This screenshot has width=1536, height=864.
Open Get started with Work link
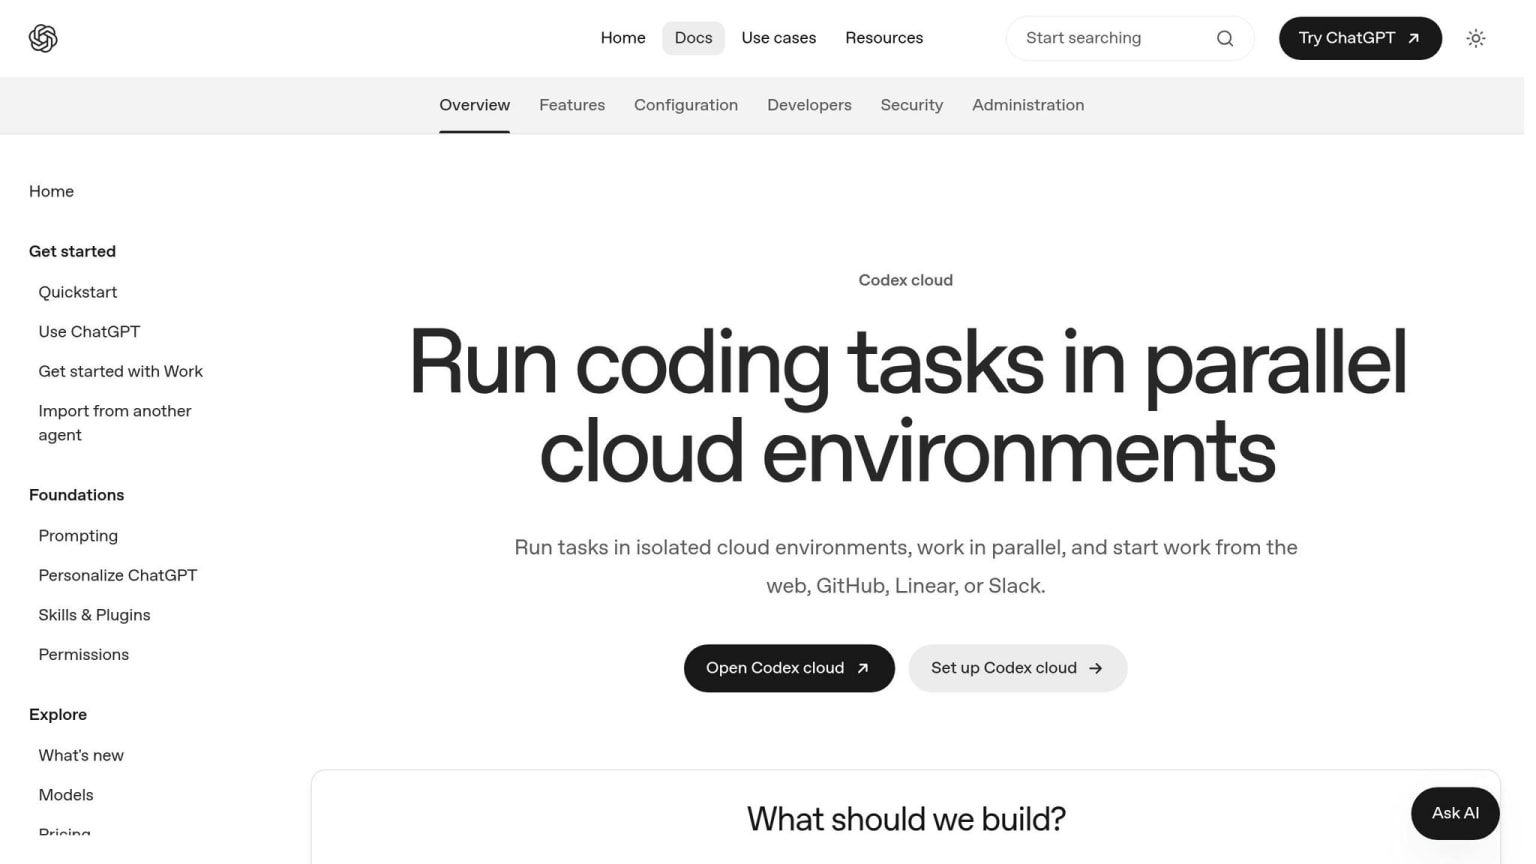tap(121, 371)
